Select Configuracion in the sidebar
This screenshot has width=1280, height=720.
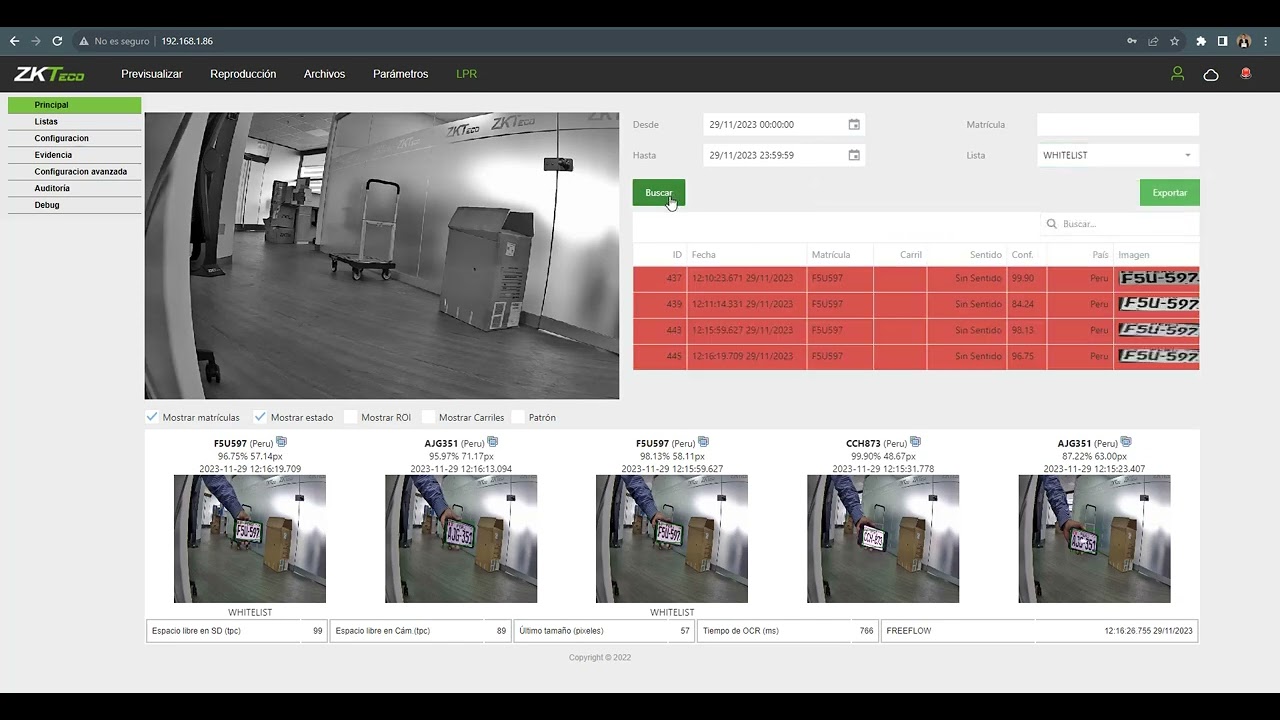click(75, 138)
